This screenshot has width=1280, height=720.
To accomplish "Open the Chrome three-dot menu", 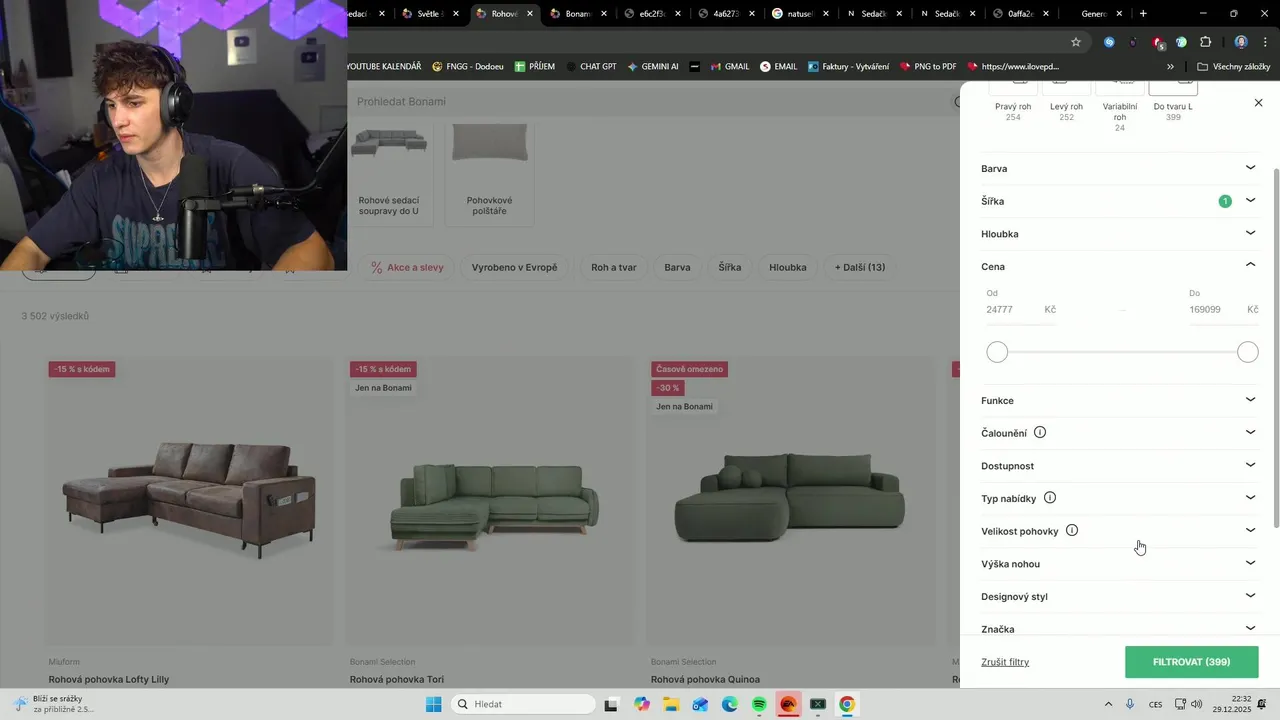I will [1266, 42].
